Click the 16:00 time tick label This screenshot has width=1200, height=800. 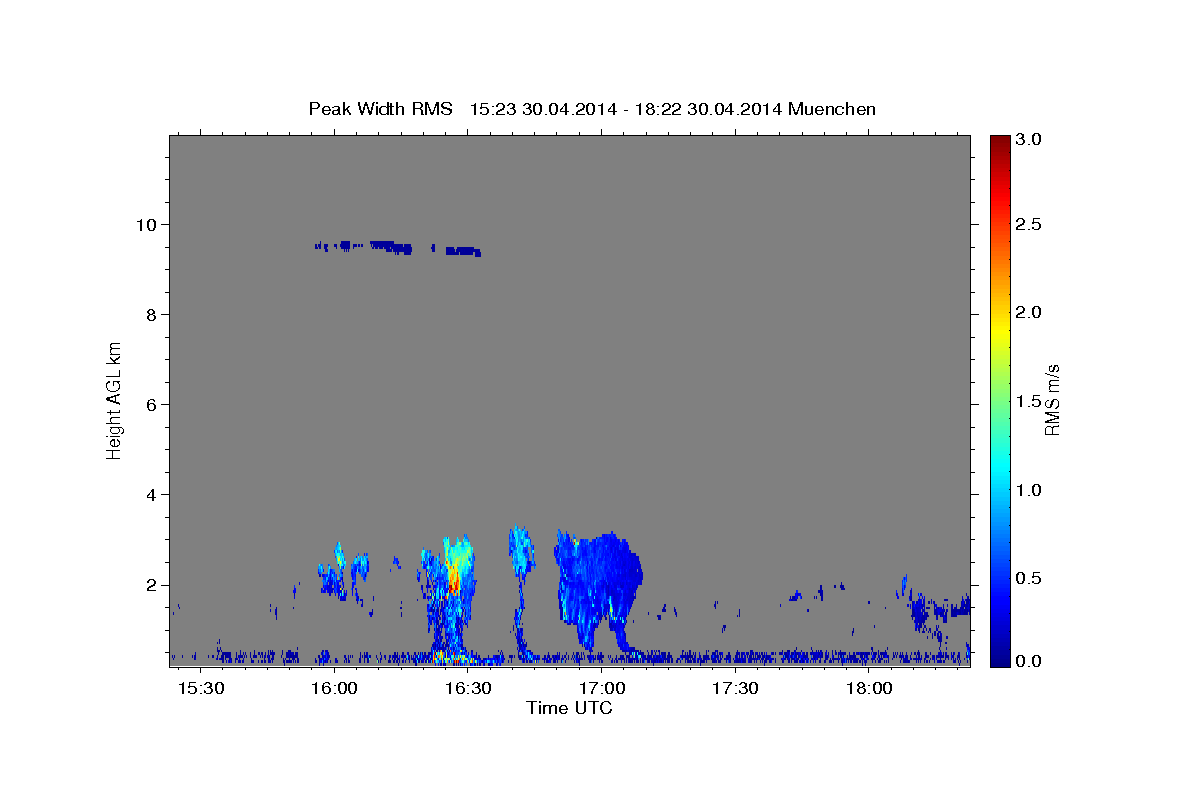tap(335, 688)
